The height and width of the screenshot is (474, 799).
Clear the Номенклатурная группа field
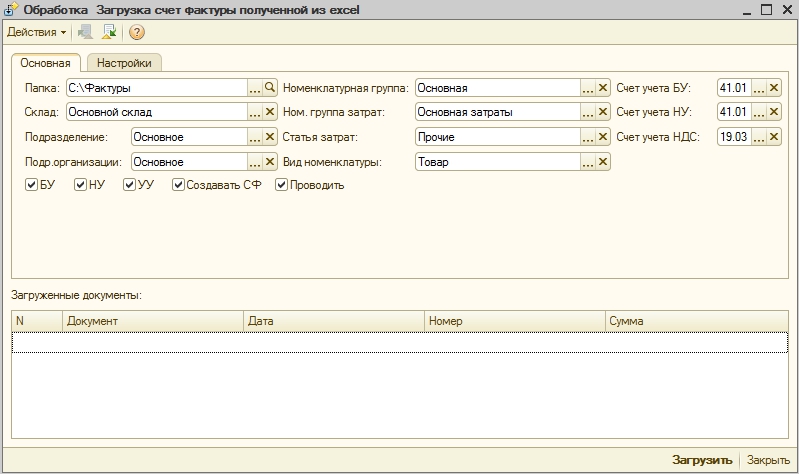click(603, 88)
